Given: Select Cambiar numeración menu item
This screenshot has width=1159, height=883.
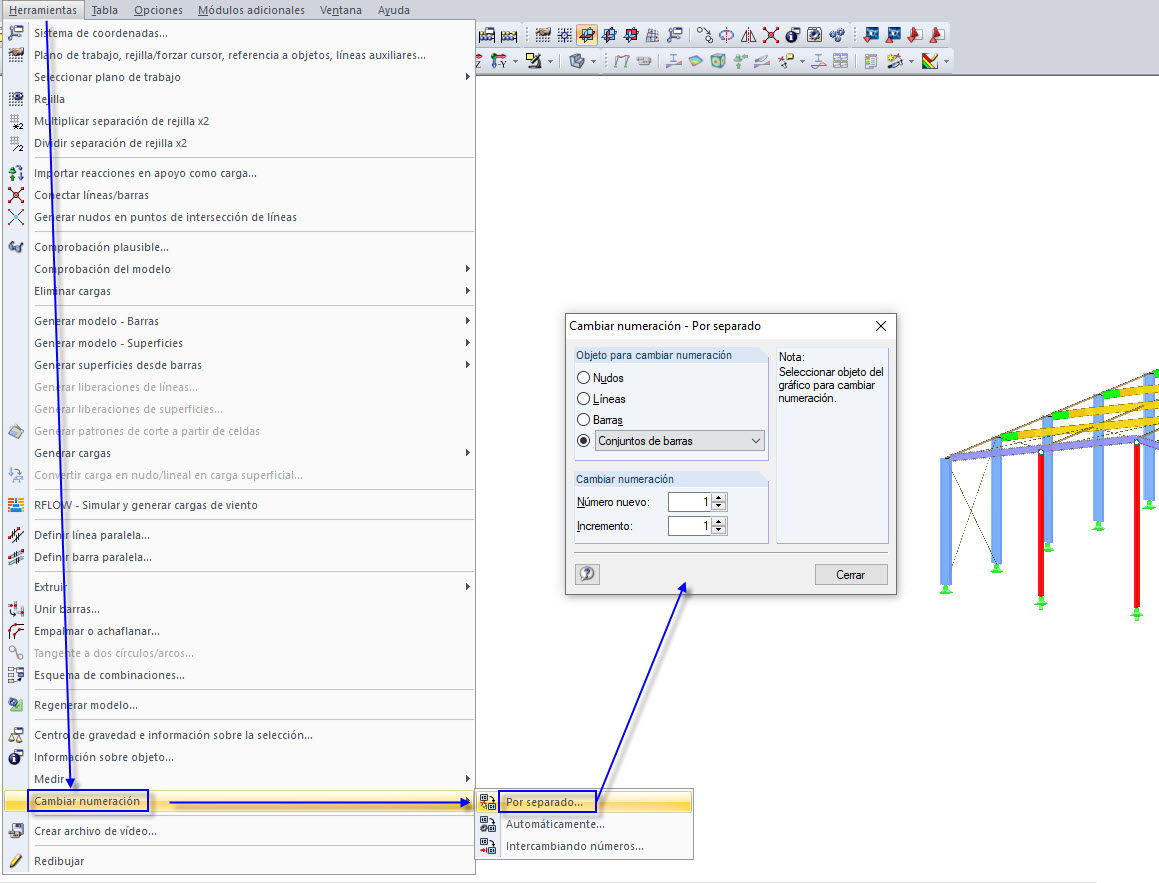Looking at the screenshot, I should click(239, 801).
